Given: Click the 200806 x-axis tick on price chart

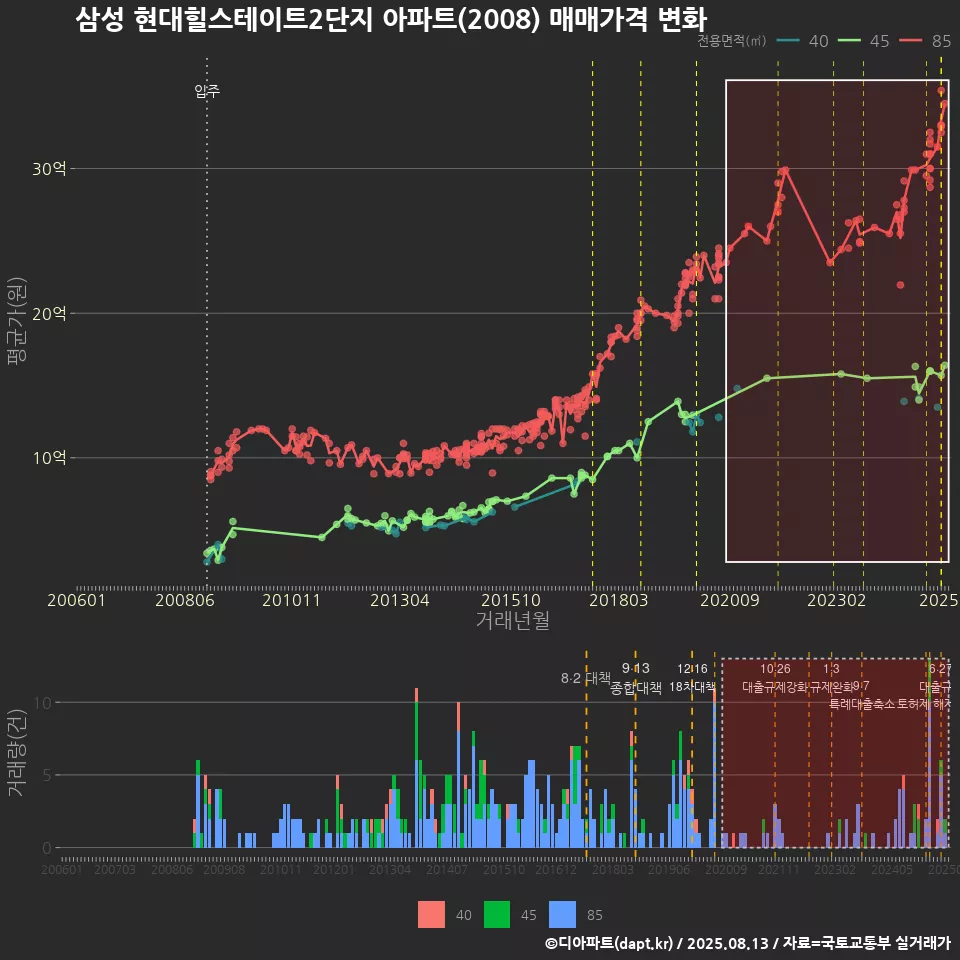Looking at the screenshot, I should tap(185, 600).
